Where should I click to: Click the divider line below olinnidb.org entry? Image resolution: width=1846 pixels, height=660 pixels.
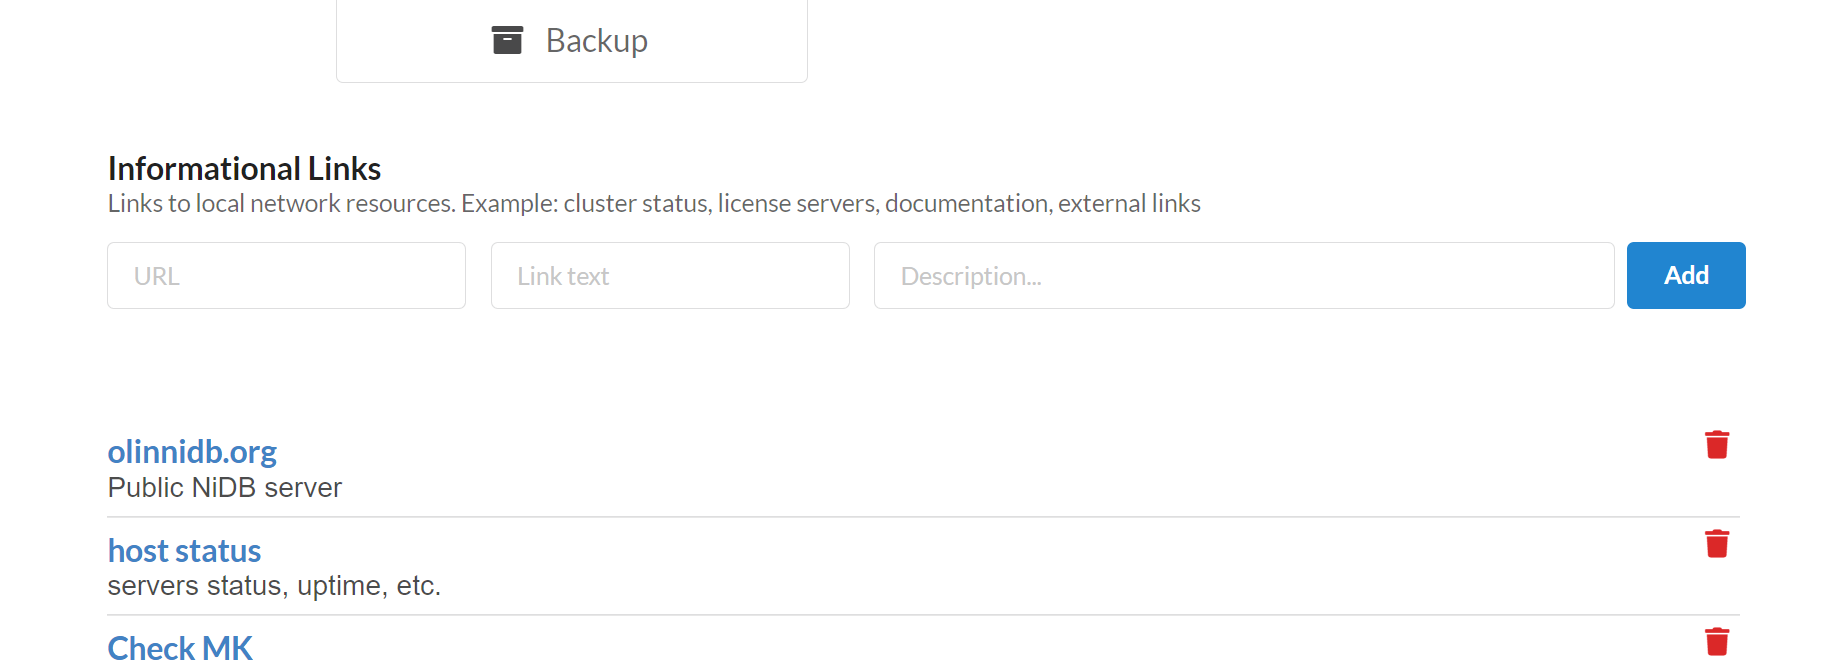pos(922,517)
